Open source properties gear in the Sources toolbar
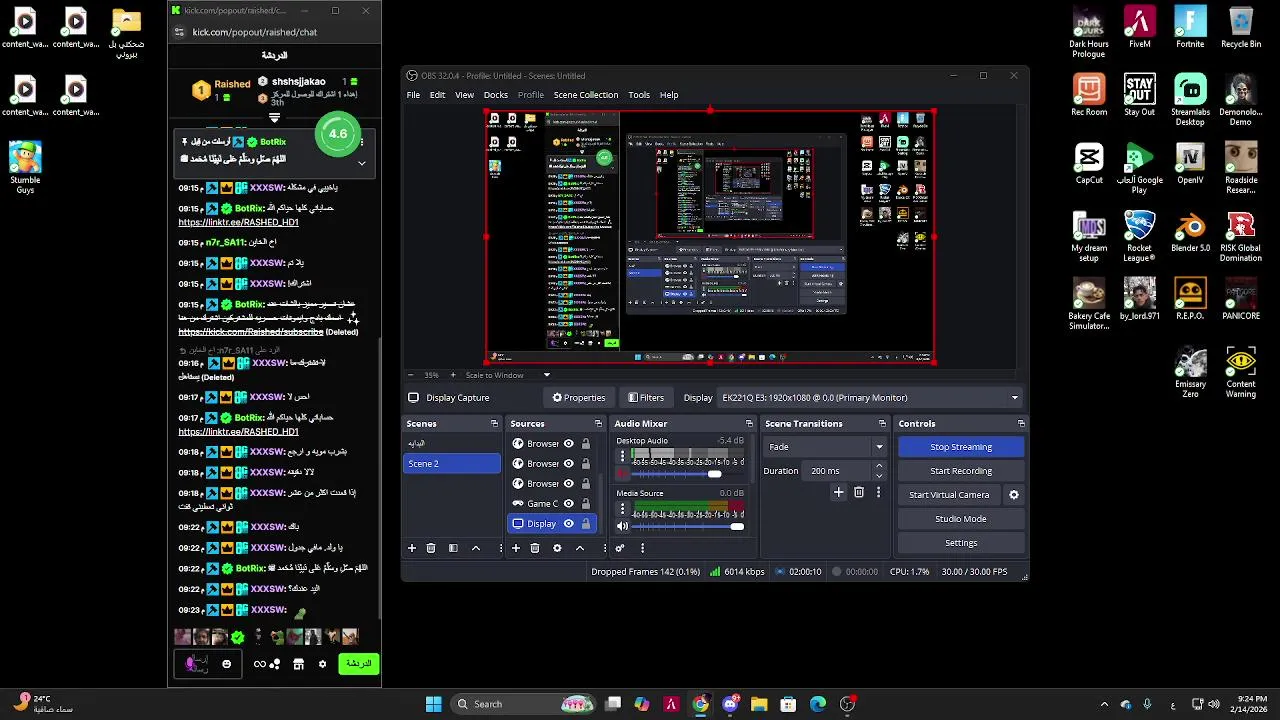 tap(557, 548)
